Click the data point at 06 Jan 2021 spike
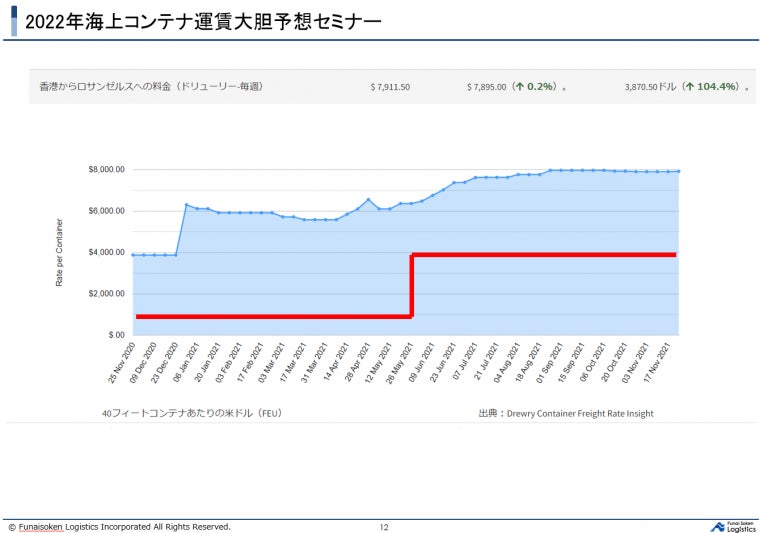The image size is (768, 533). tap(186, 205)
